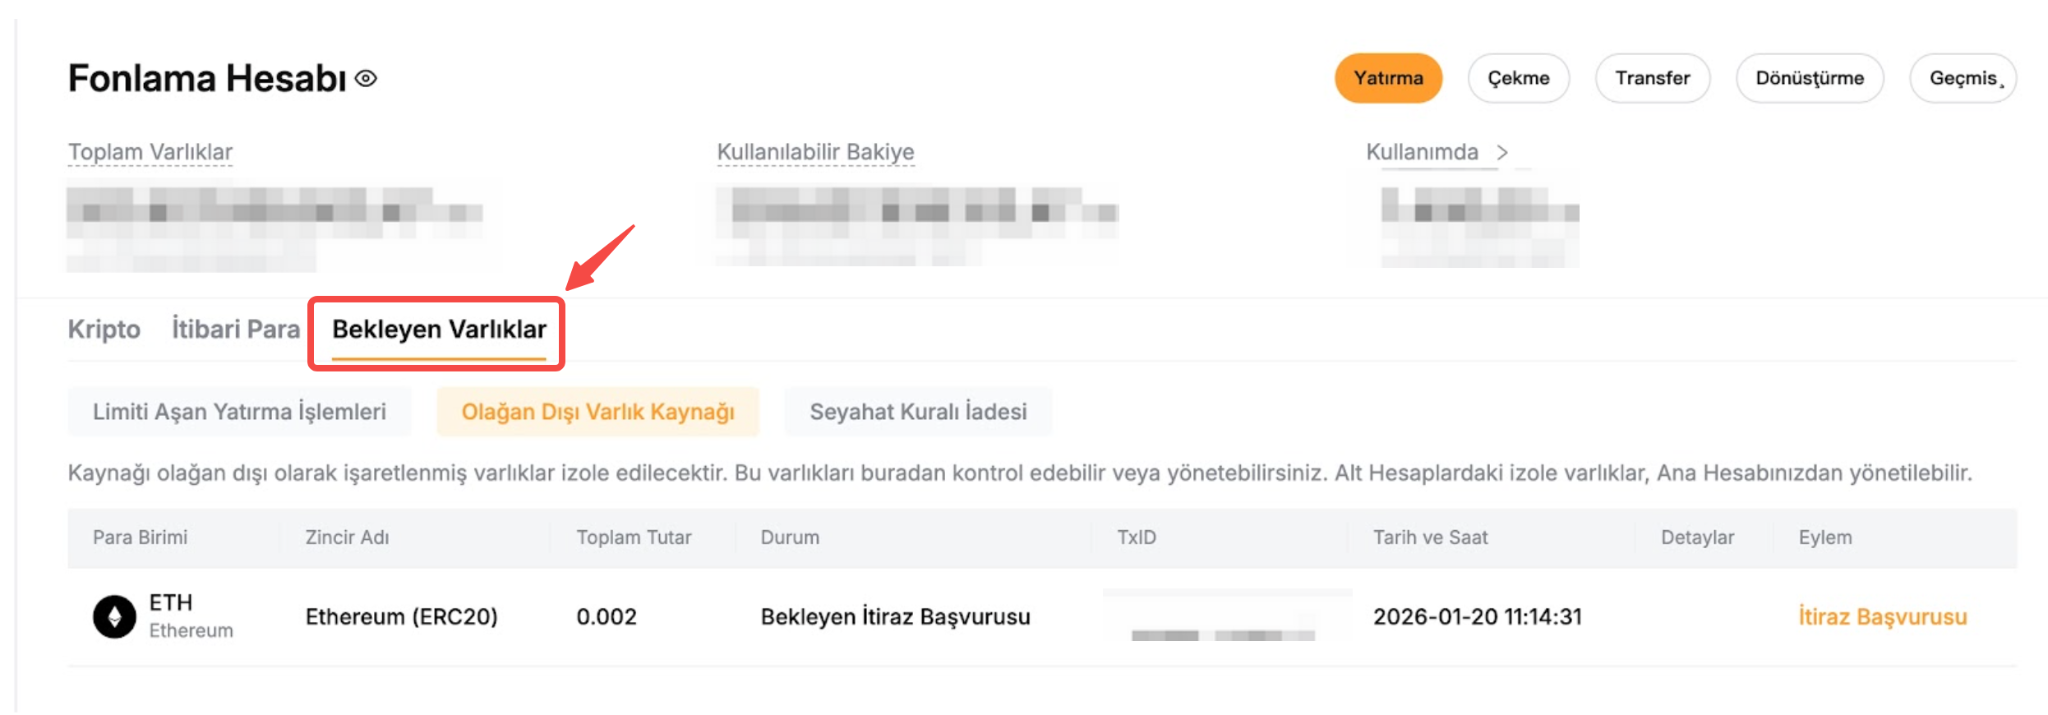Switch to the Kripto tab
This screenshot has width=2048, height=715.
coord(104,329)
